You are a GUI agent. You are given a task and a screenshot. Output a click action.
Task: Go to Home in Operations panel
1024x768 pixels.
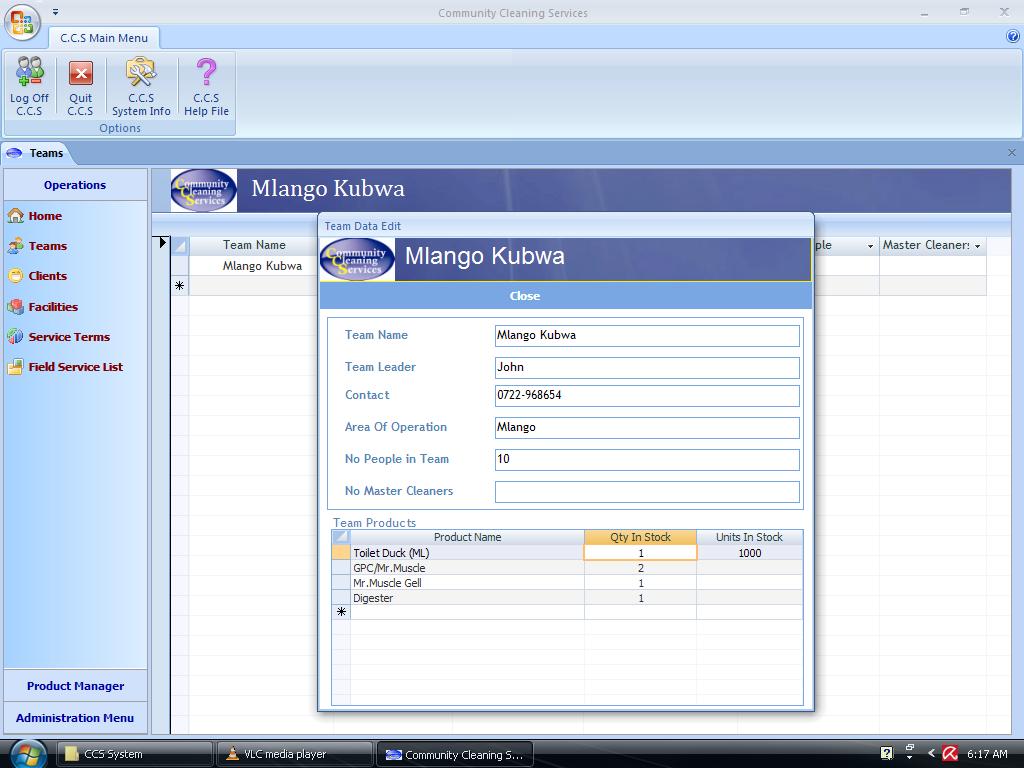click(45, 216)
